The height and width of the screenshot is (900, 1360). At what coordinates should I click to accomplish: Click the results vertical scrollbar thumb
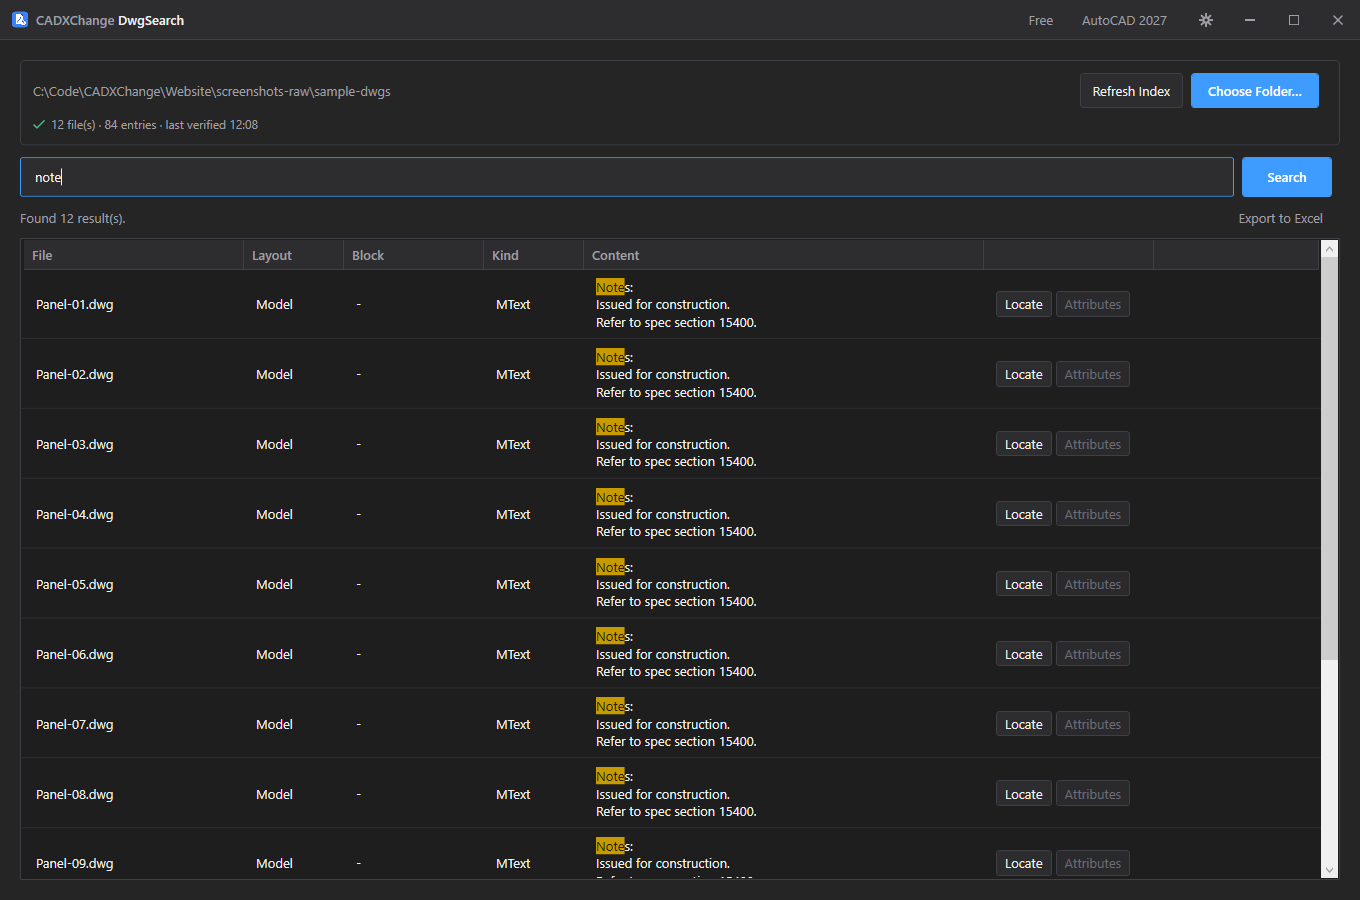1329,458
